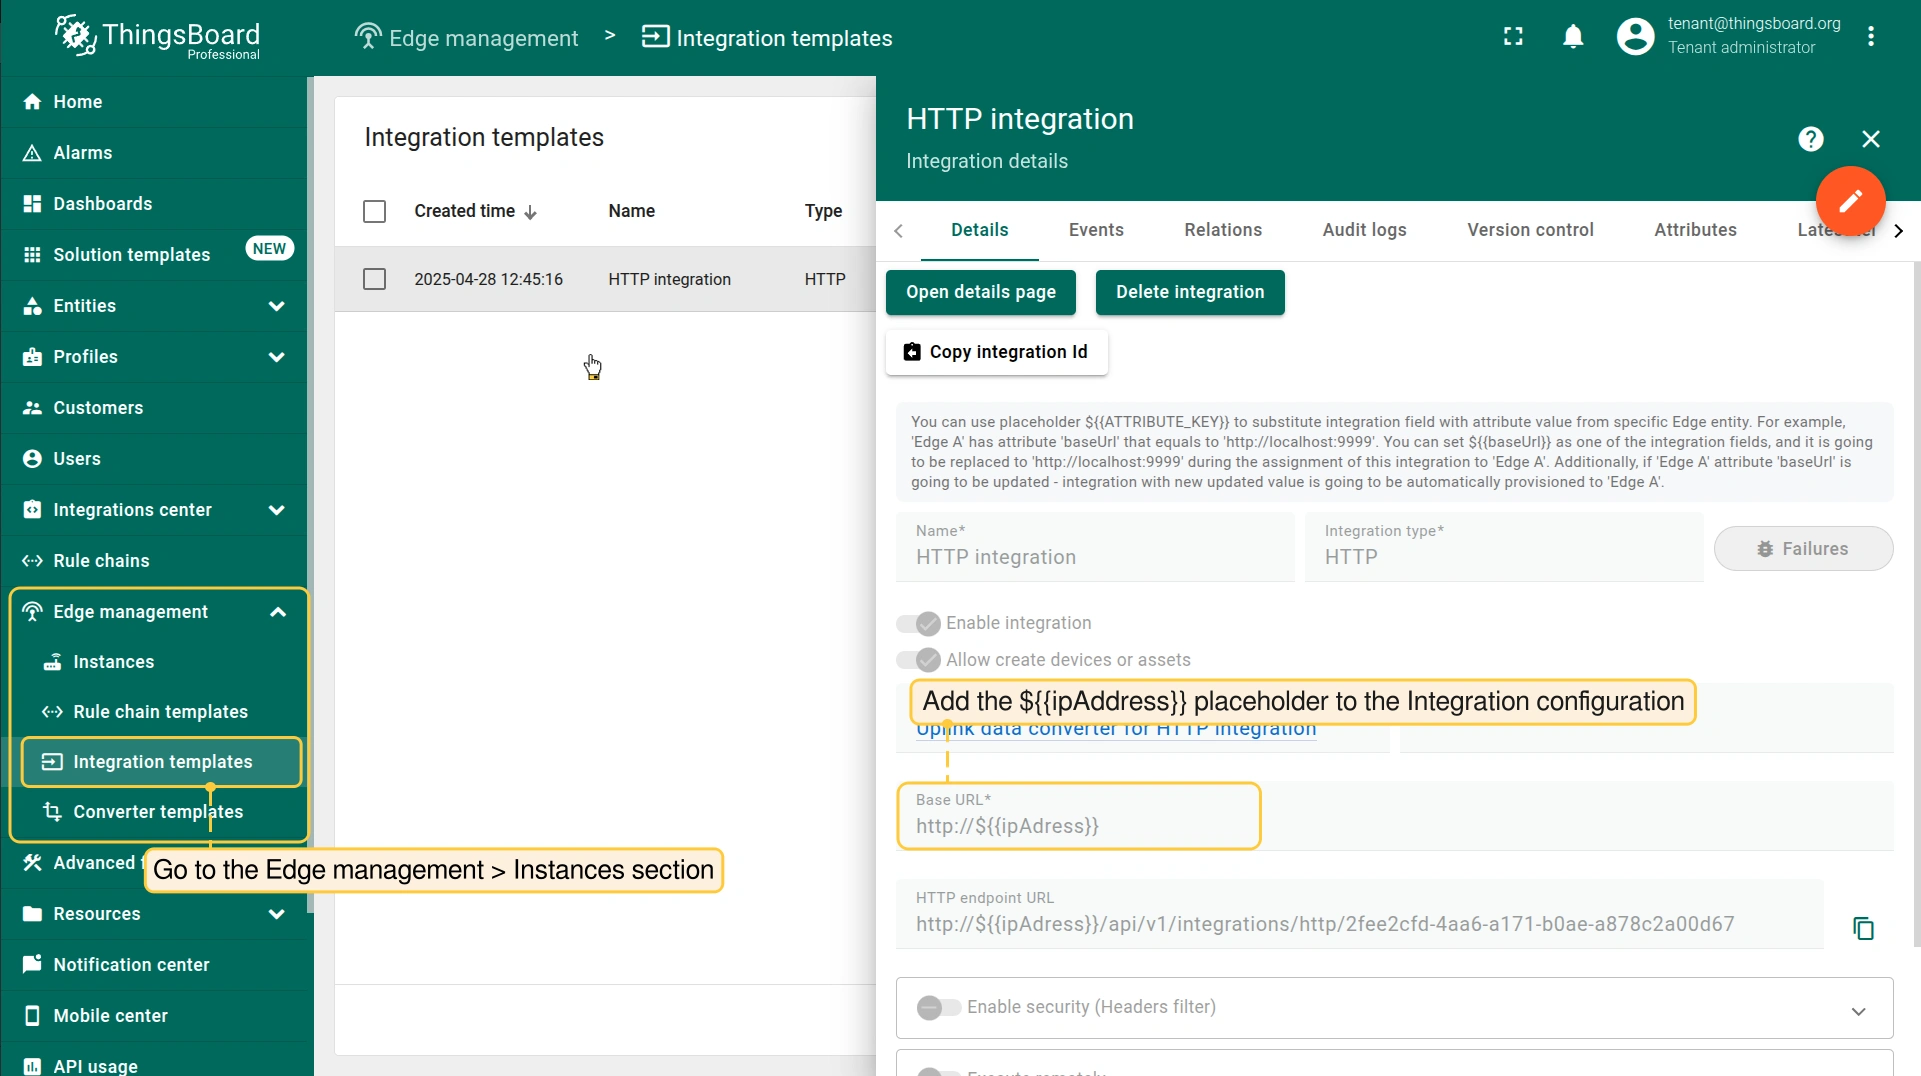Image resolution: width=1921 pixels, height=1076 pixels.
Task: Open the help question mark icon
Action: point(1810,139)
